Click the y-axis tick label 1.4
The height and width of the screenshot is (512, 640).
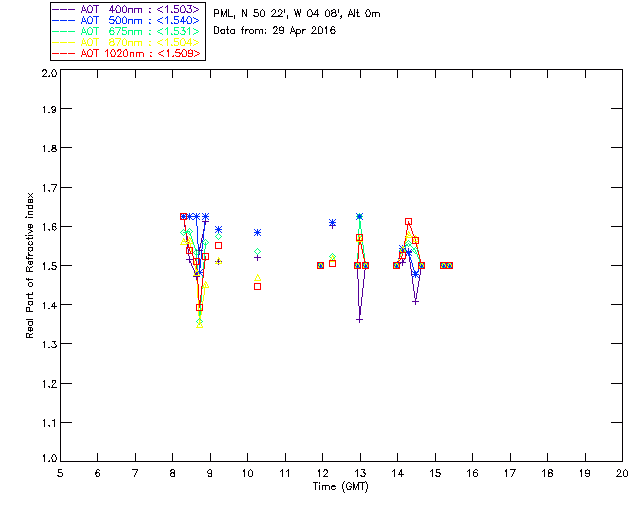[x=49, y=305]
